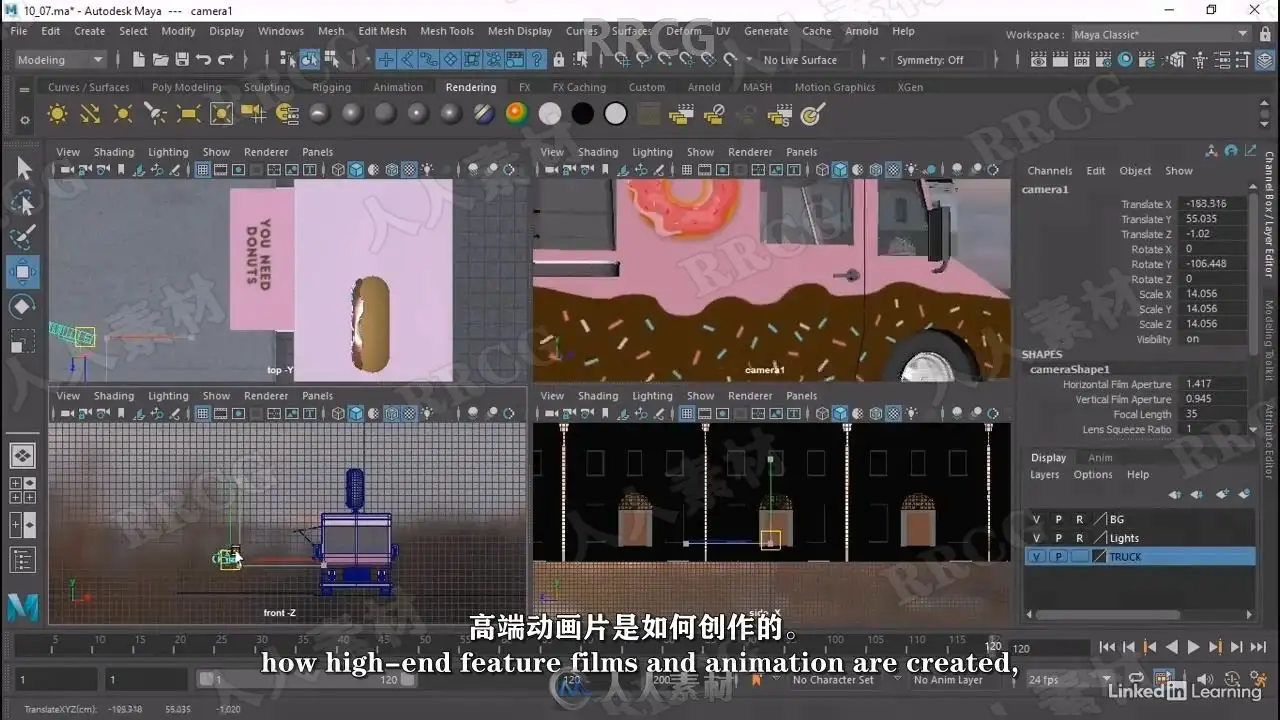The width and height of the screenshot is (1280, 720).
Task: Select the Select tool arrow in toolbox
Action: pyautogui.click(x=23, y=169)
